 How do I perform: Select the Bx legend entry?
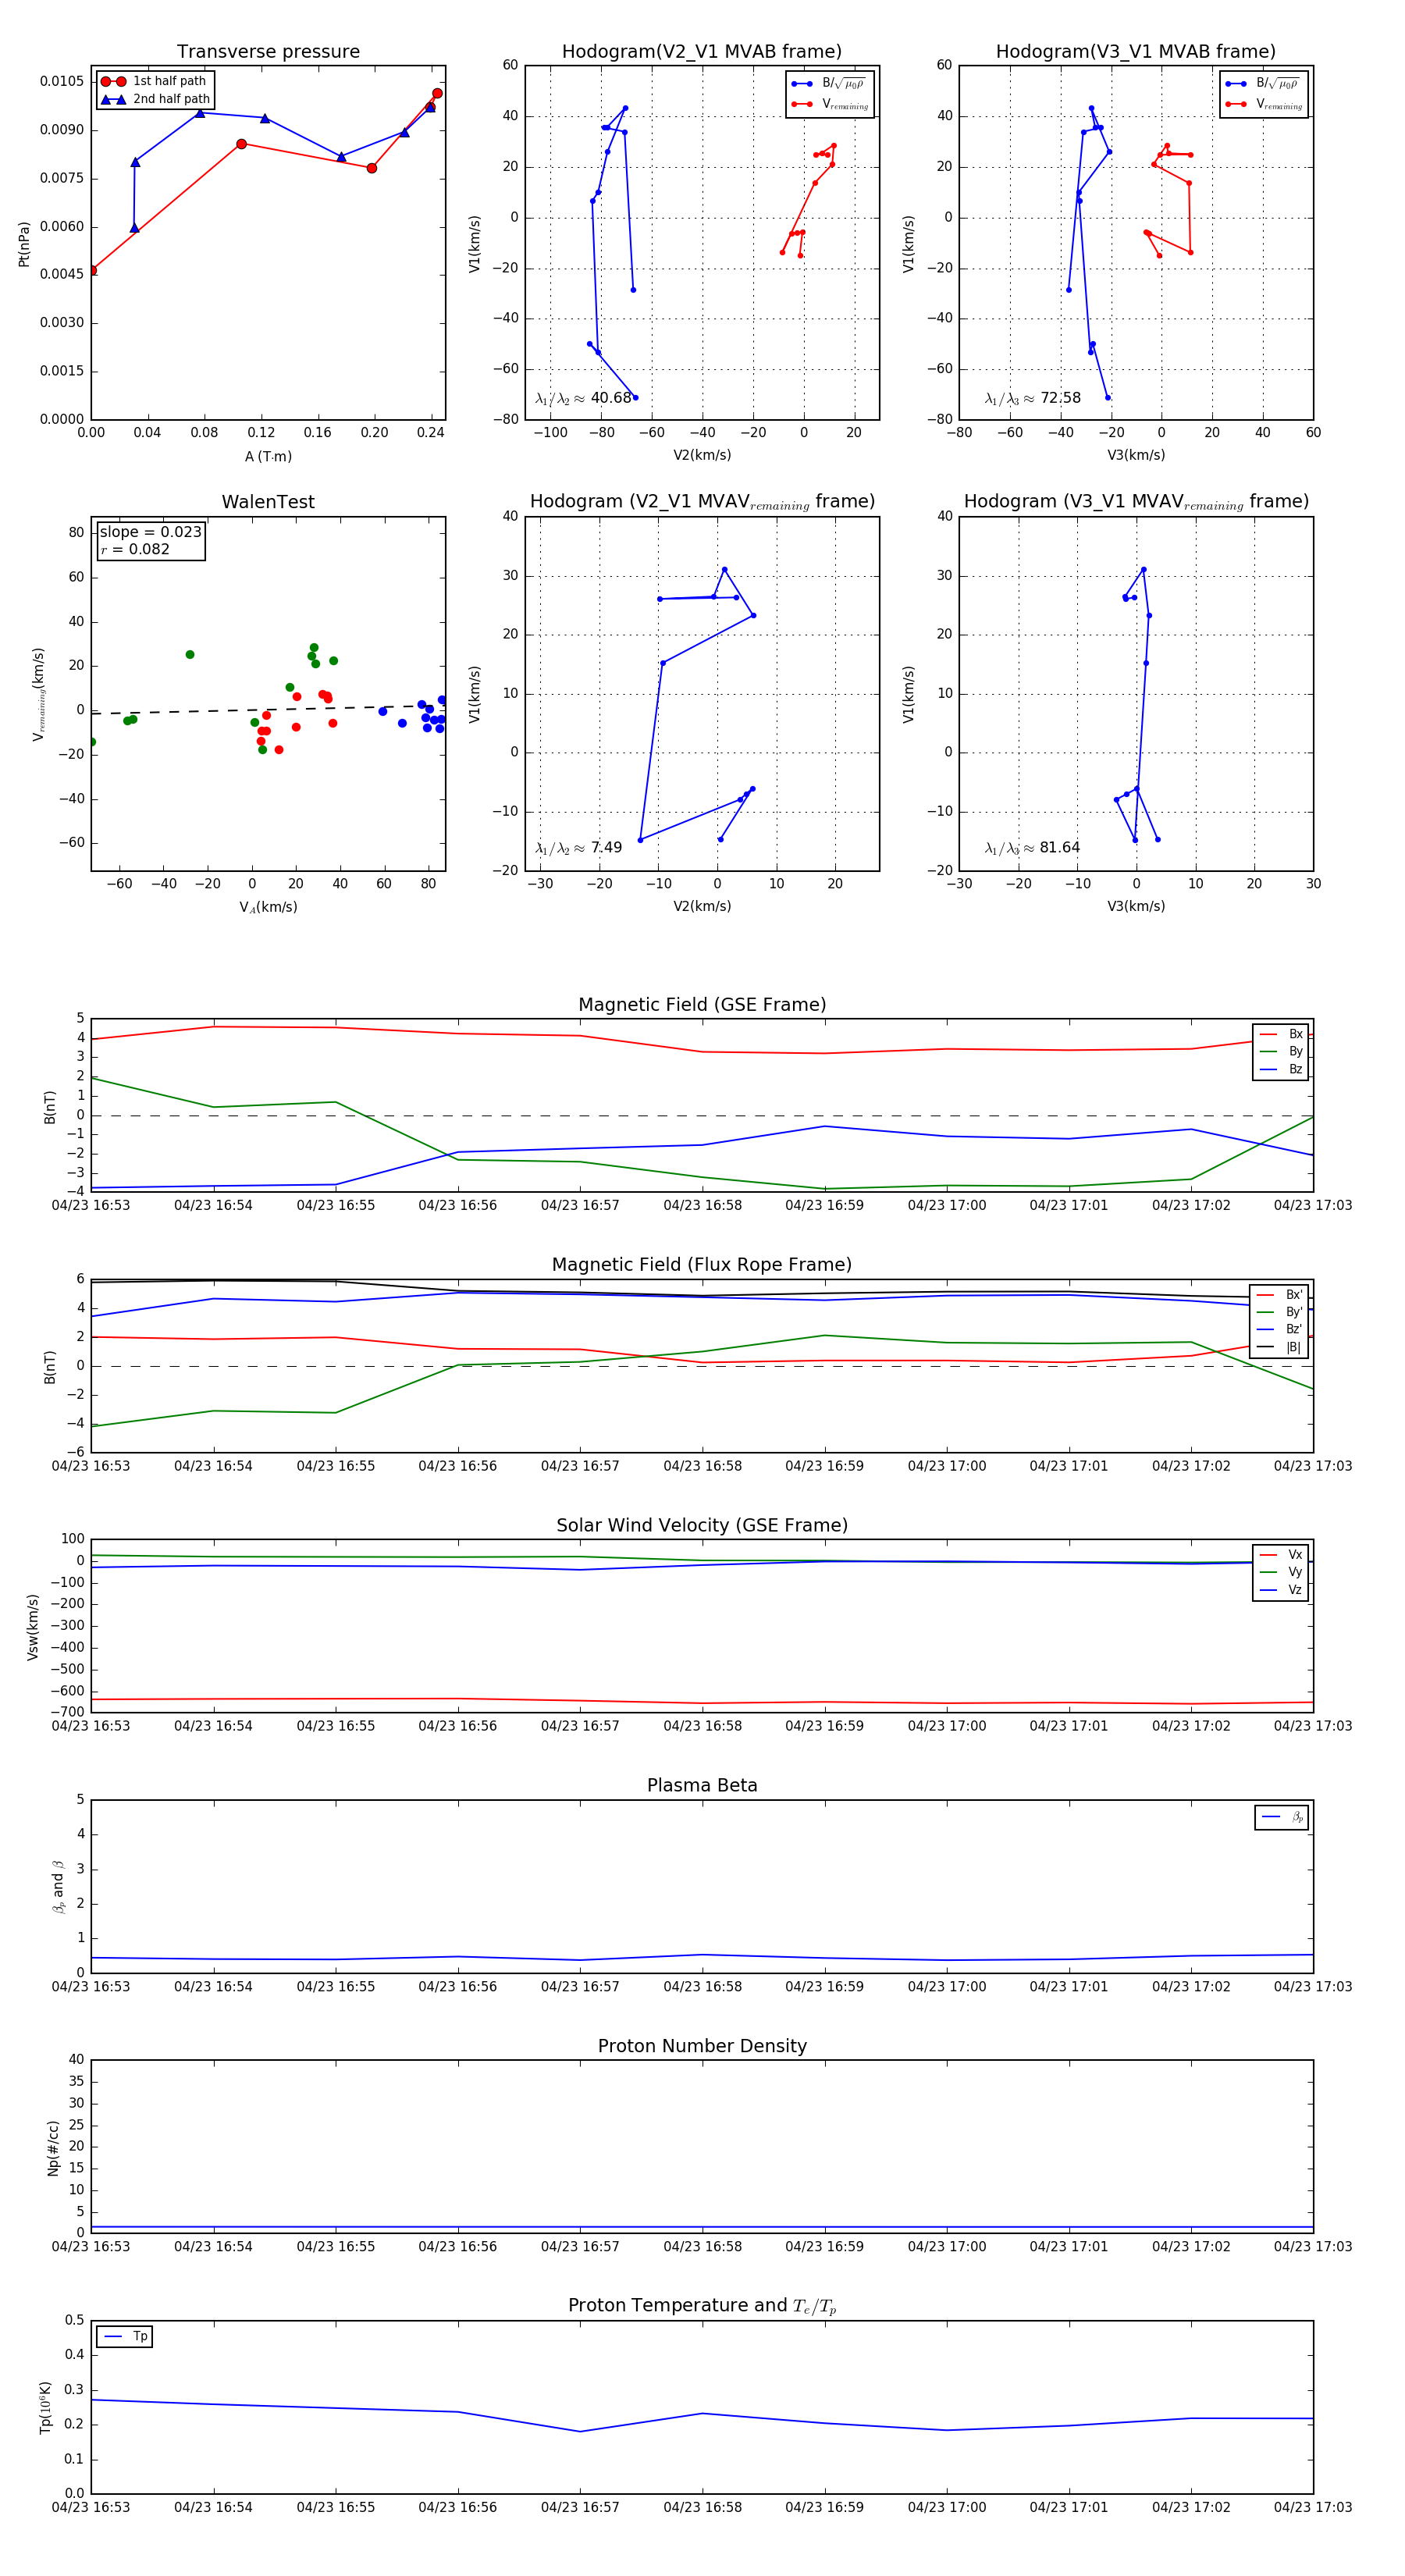[x=1280, y=1034]
